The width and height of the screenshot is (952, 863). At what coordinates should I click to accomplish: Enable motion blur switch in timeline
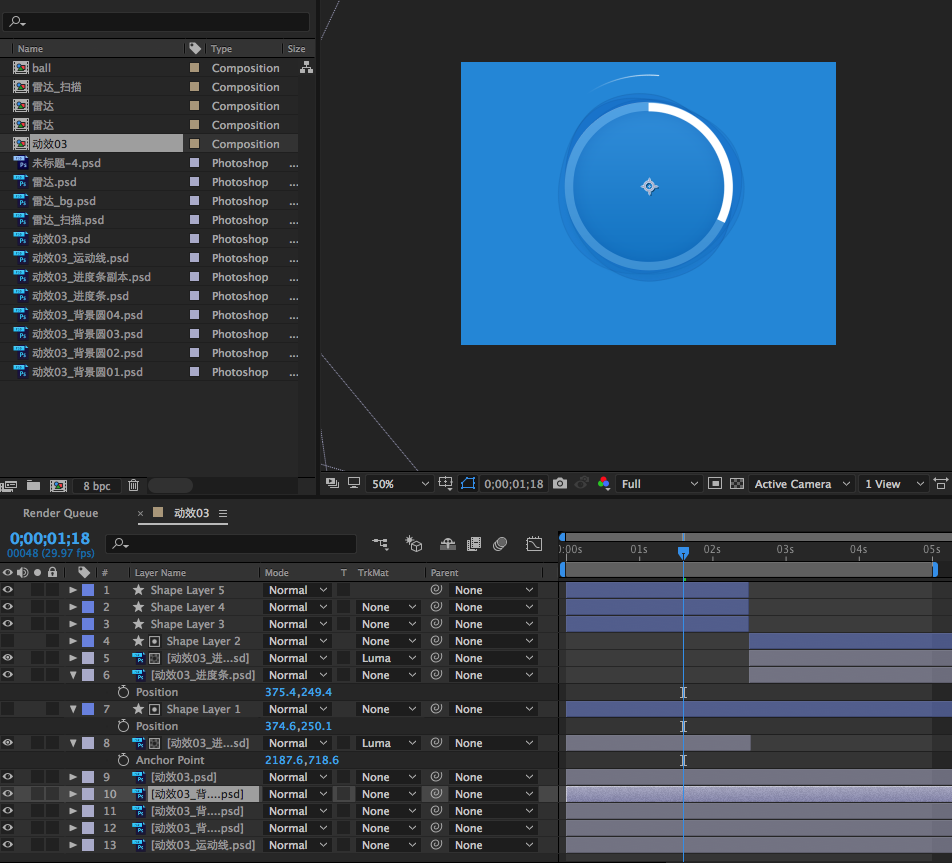[500, 544]
